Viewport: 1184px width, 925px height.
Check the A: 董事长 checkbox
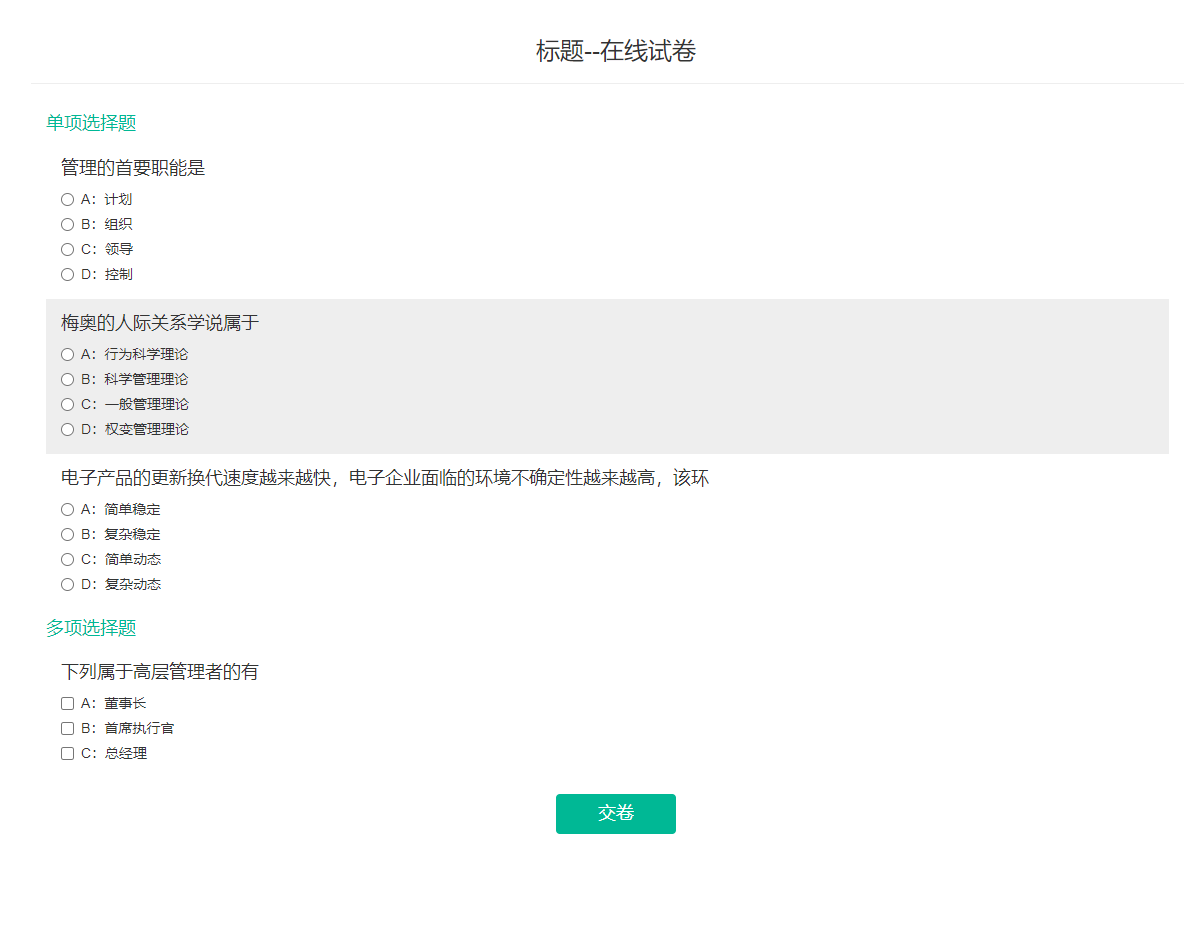click(67, 703)
